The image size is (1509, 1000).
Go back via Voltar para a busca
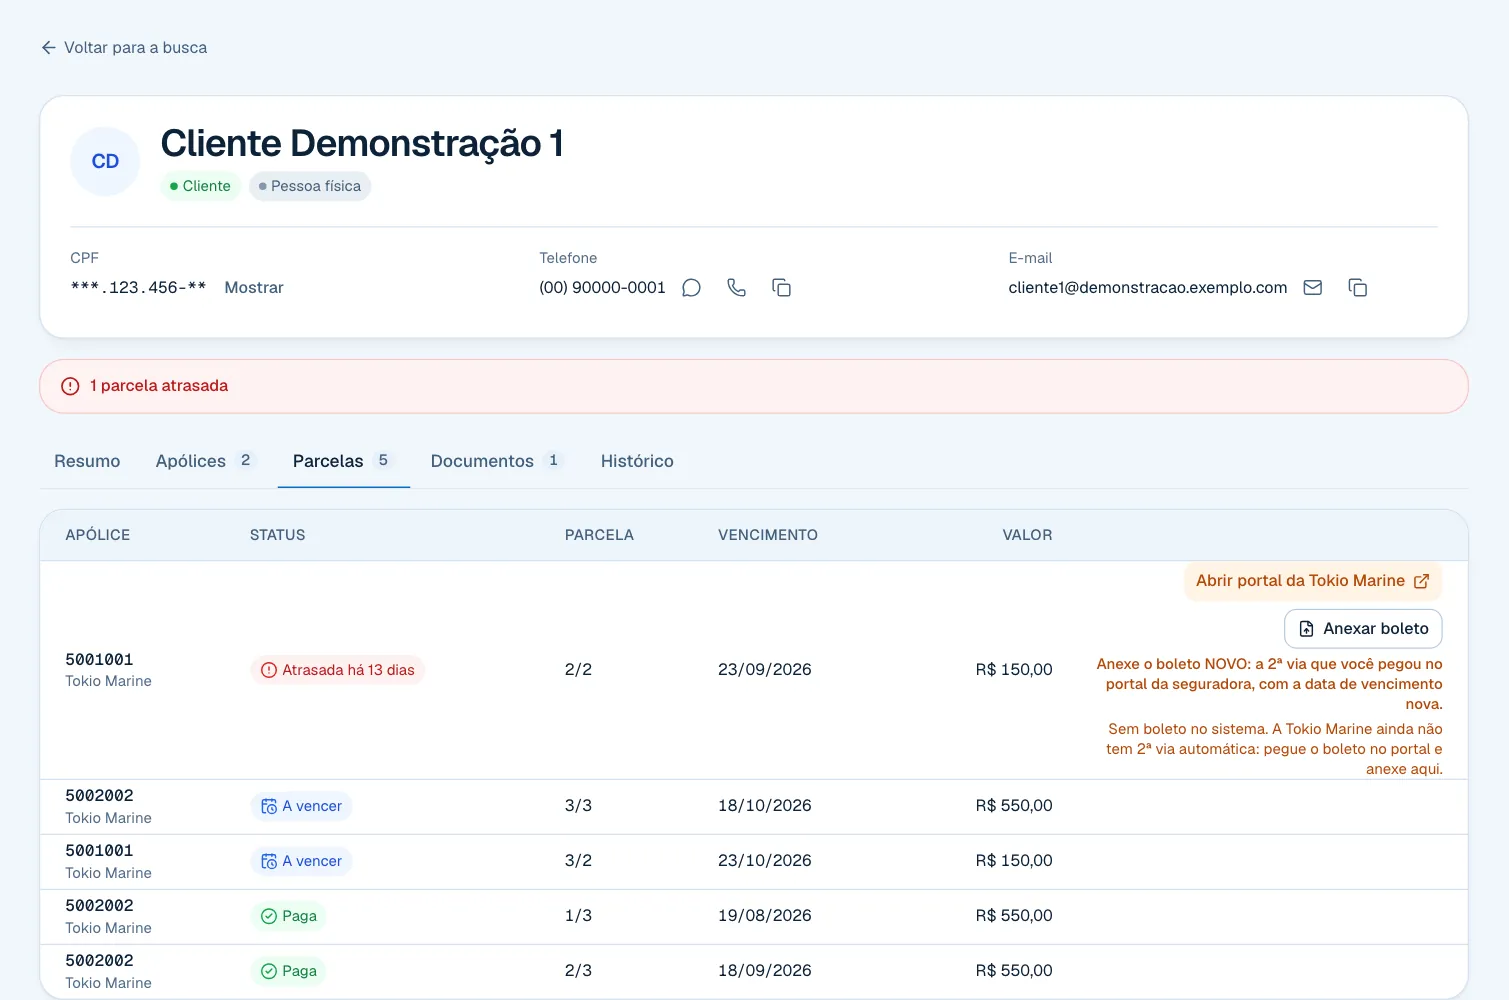pyautogui.click(x=124, y=48)
